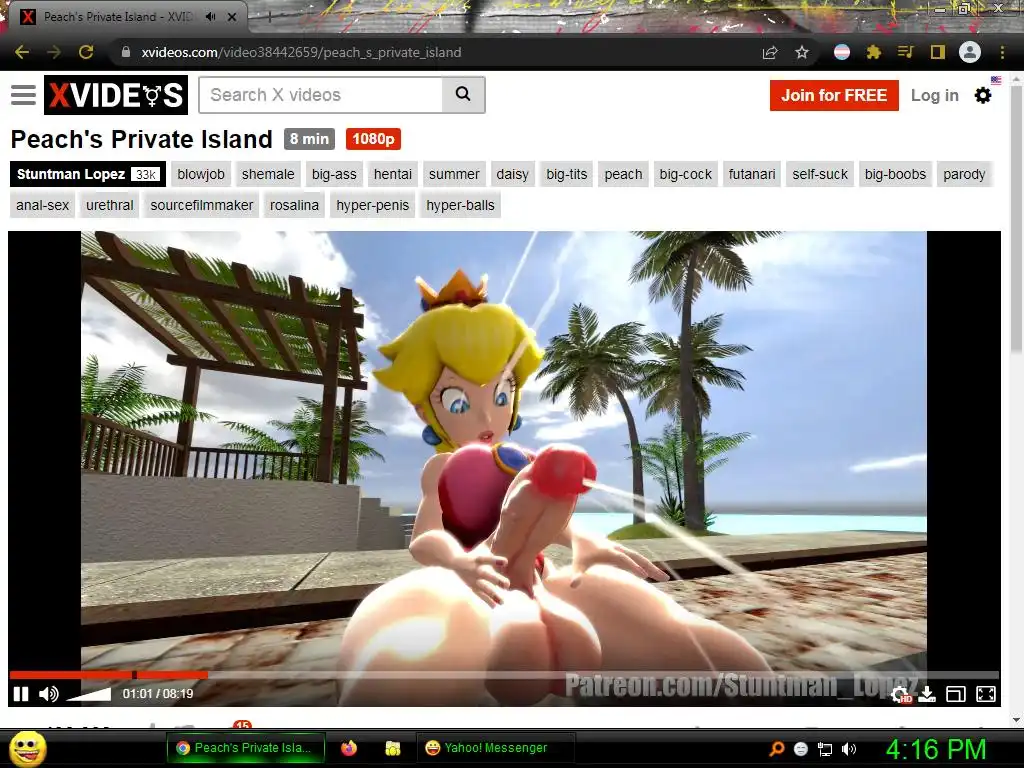Open the player HD quality settings
This screenshot has height=768, width=1024.
tap(901, 695)
